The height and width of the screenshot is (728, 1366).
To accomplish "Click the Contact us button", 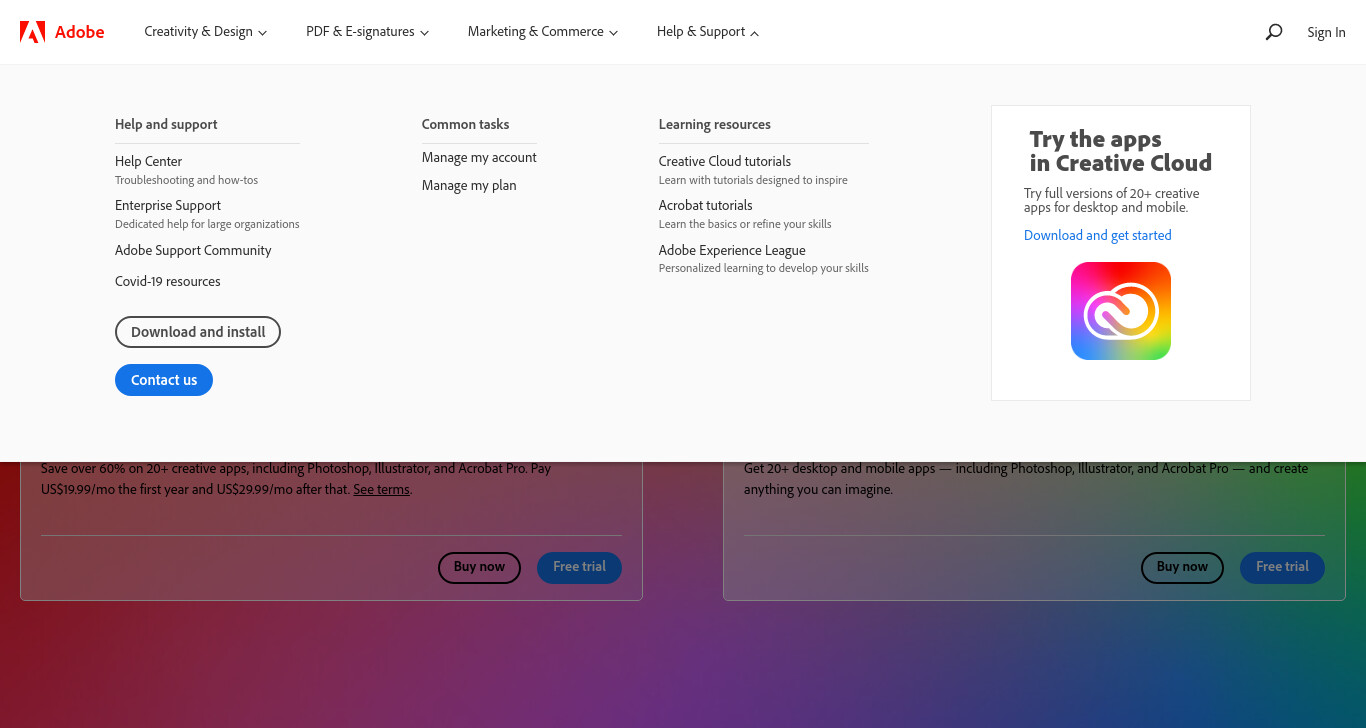I will pyautogui.click(x=164, y=380).
